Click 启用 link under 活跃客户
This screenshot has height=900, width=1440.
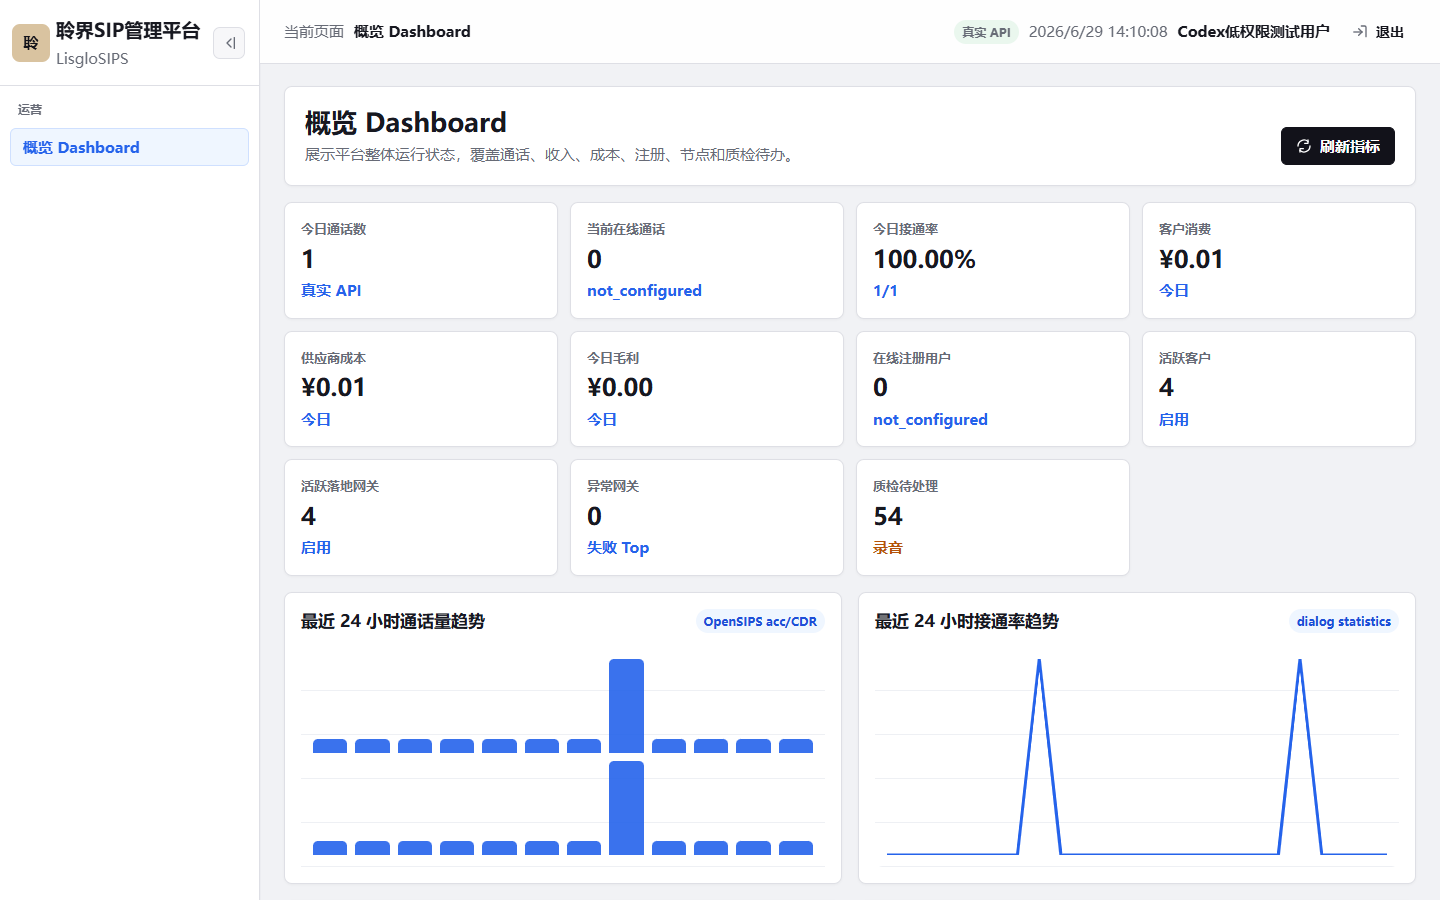[x=1174, y=420]
